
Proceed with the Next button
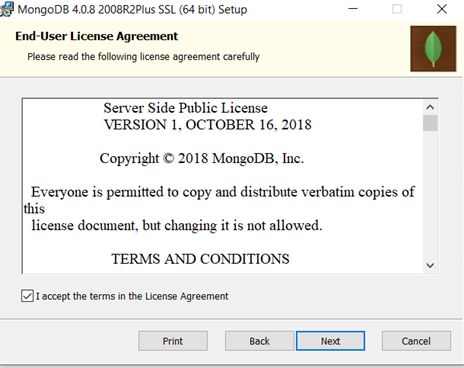coord(330,341)
